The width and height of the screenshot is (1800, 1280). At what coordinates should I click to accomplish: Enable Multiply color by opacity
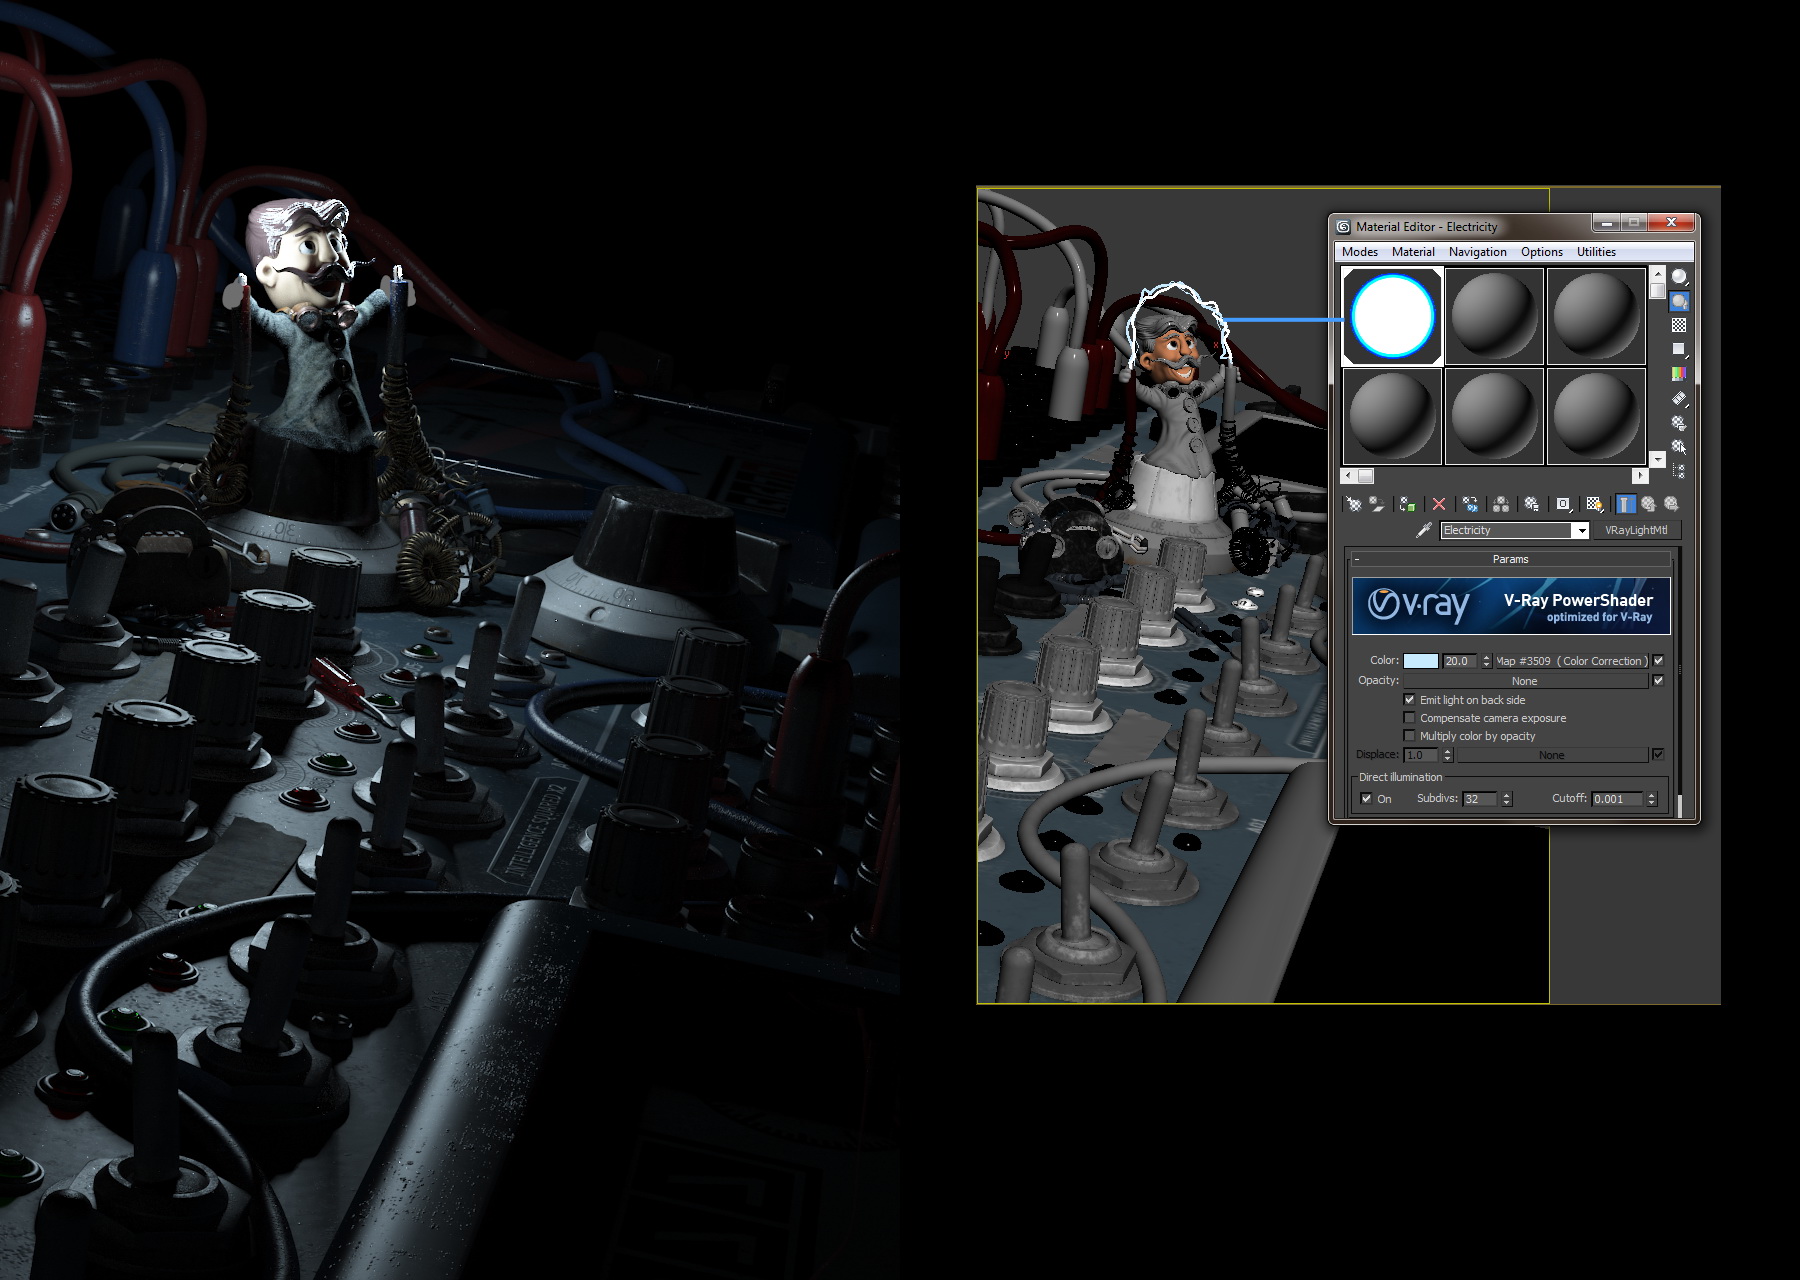point(1409,736)
